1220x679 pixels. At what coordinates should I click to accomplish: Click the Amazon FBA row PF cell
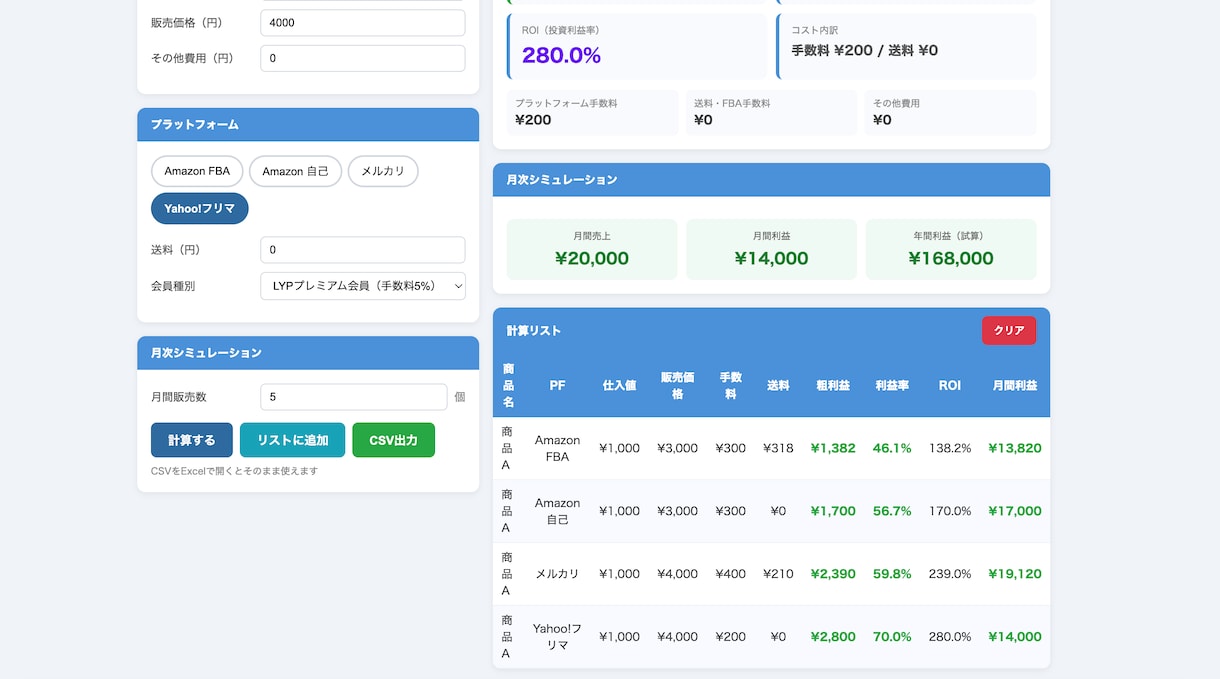coord(557,448)
